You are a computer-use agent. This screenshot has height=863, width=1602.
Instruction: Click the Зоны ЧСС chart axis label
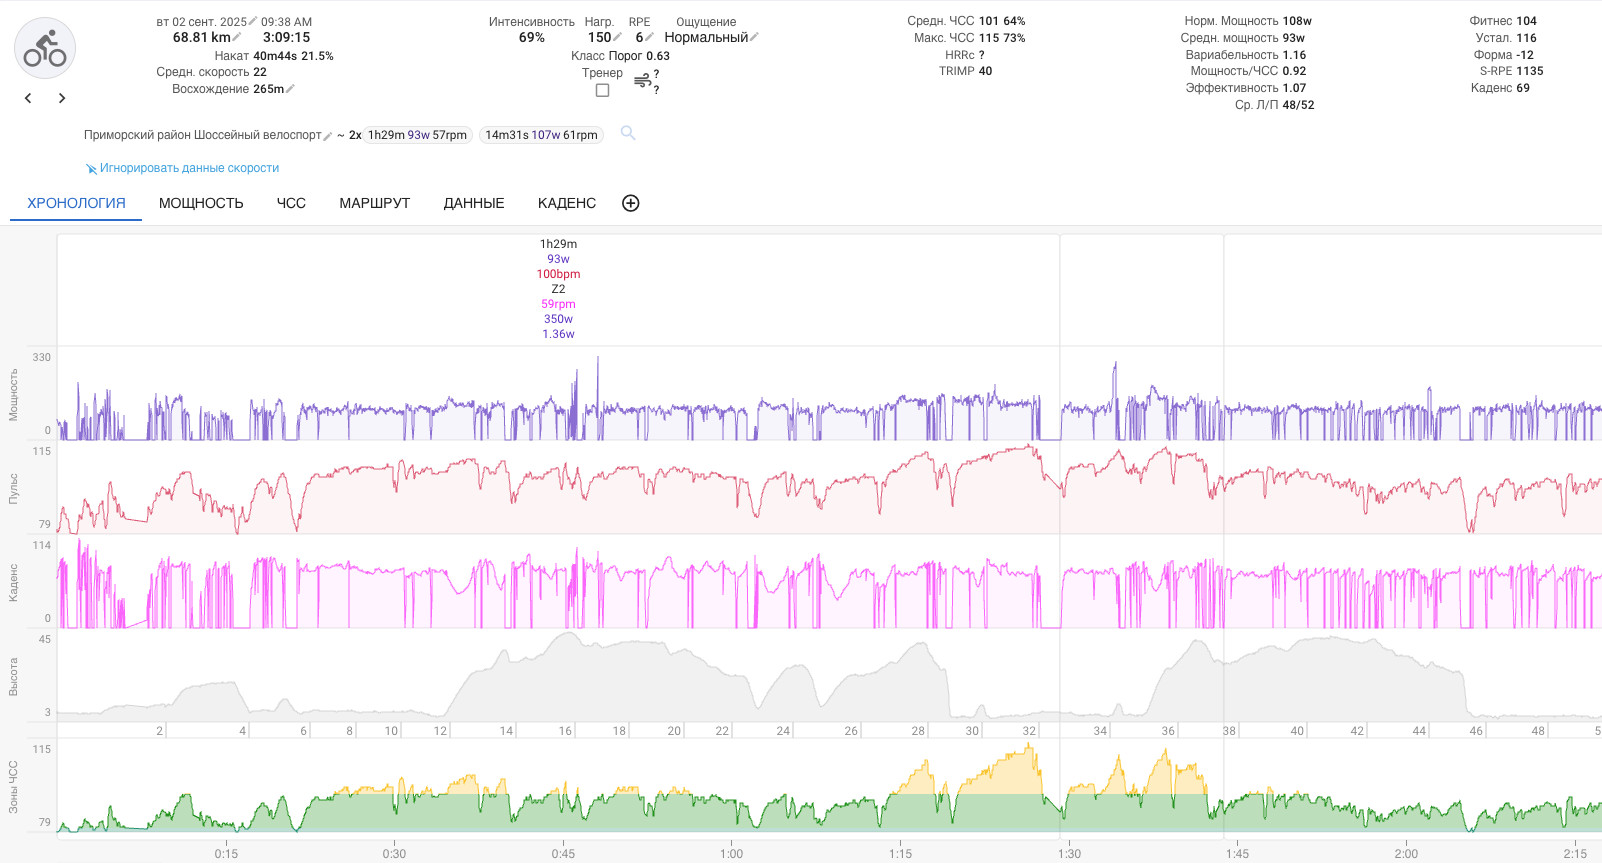[x=14, y=787]
